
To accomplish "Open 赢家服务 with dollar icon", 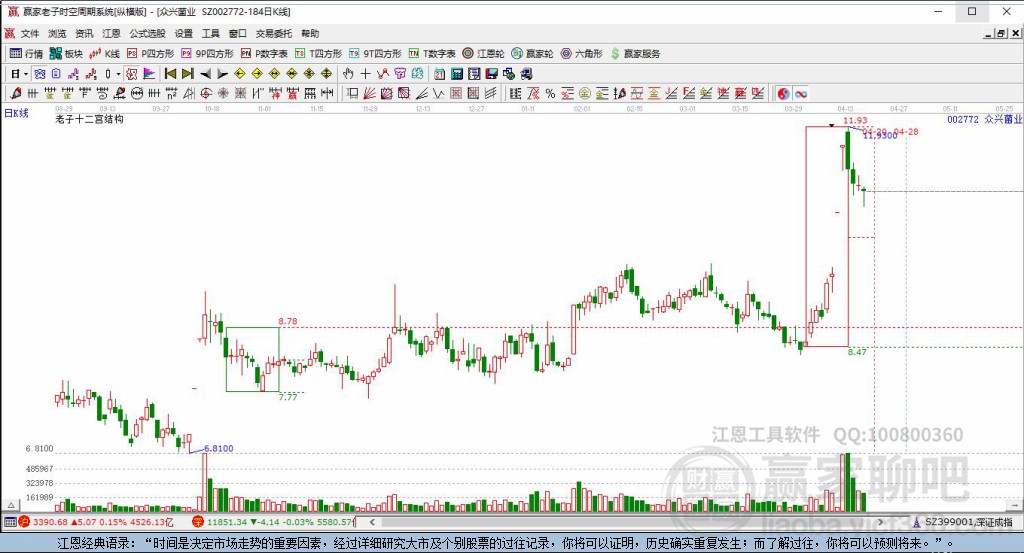I will [635, 54].
